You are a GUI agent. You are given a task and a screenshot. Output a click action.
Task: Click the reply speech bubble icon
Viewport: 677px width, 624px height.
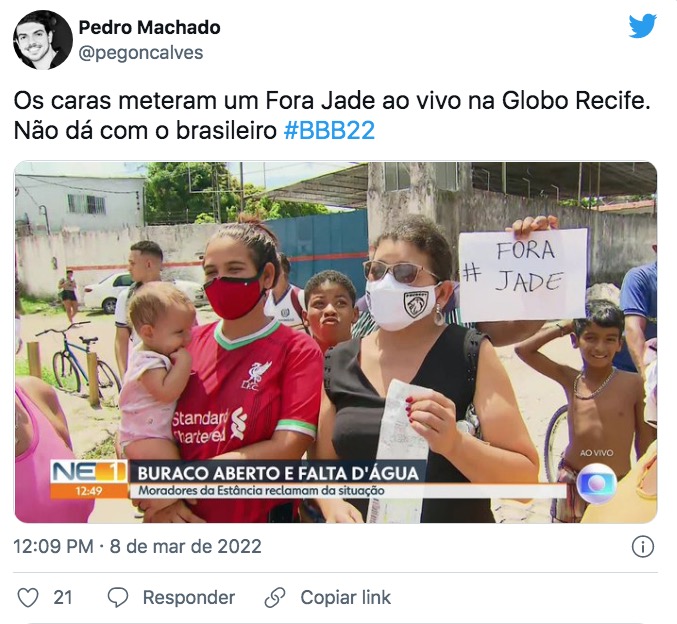click(117, 598)
